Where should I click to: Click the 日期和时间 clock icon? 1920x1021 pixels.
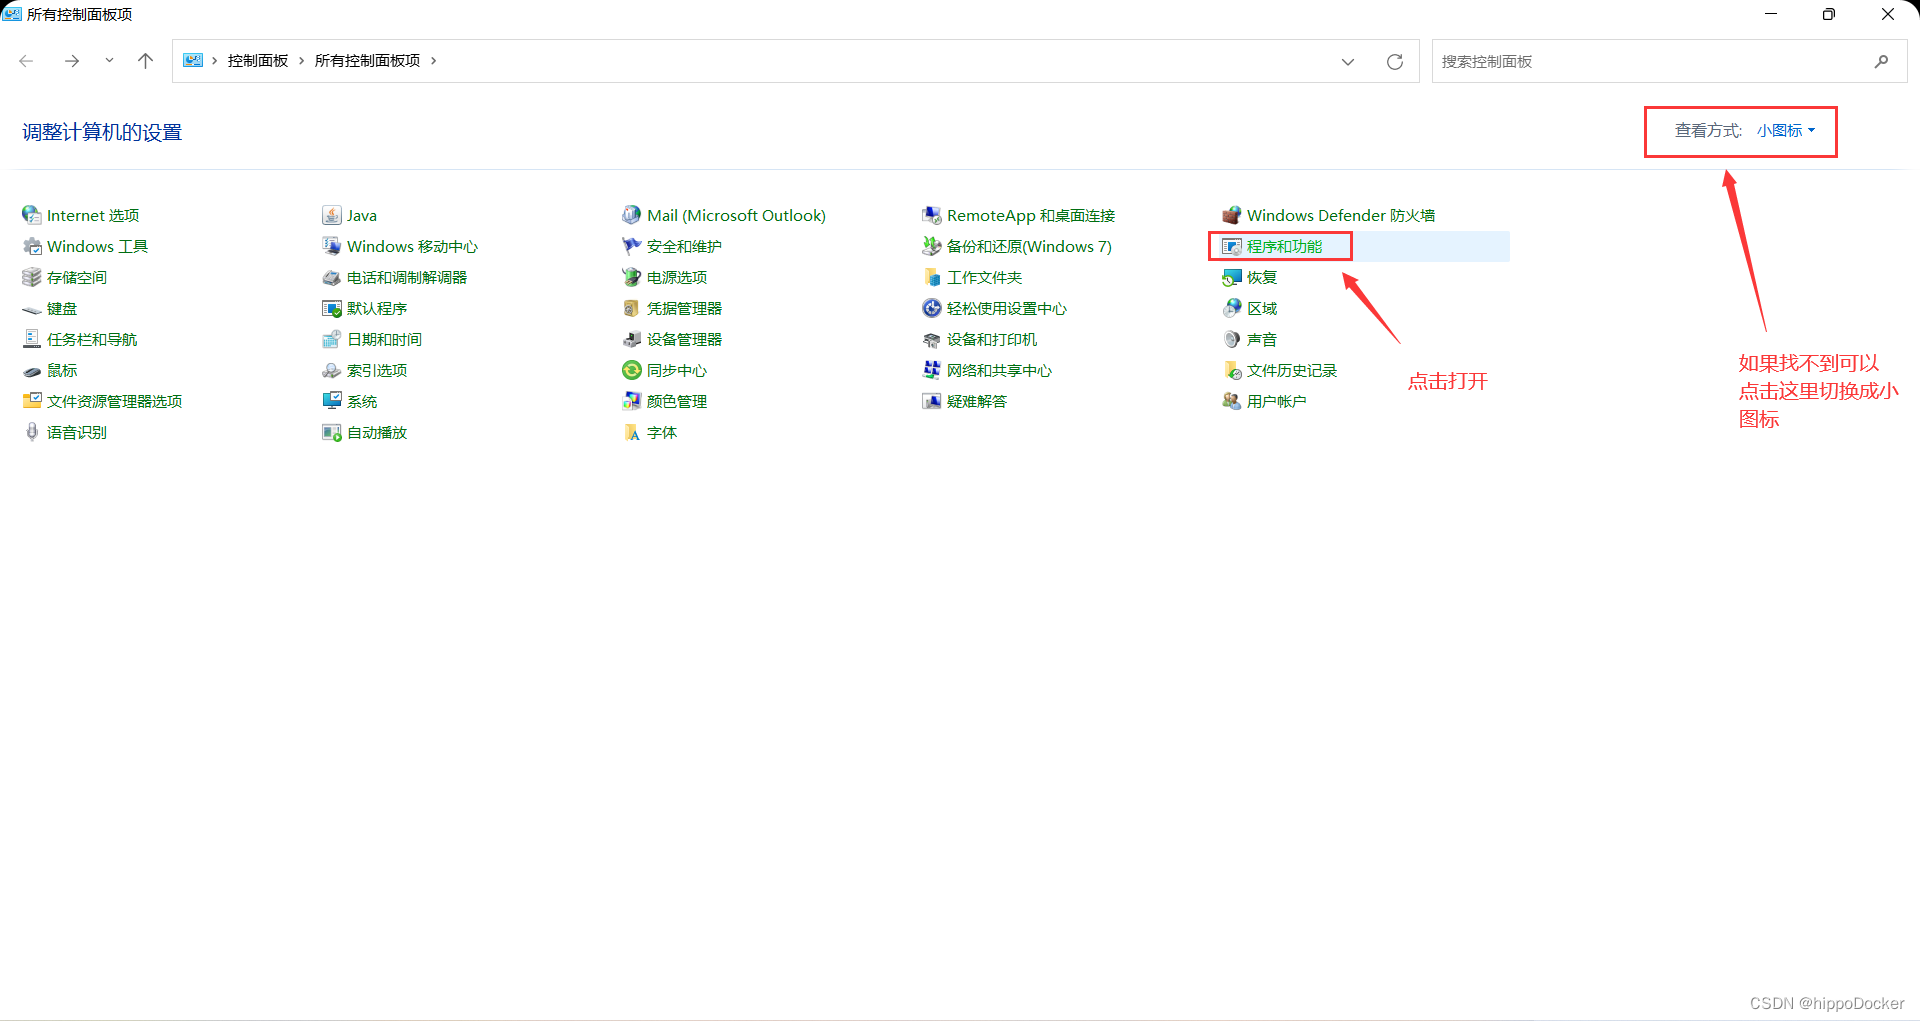332,339
